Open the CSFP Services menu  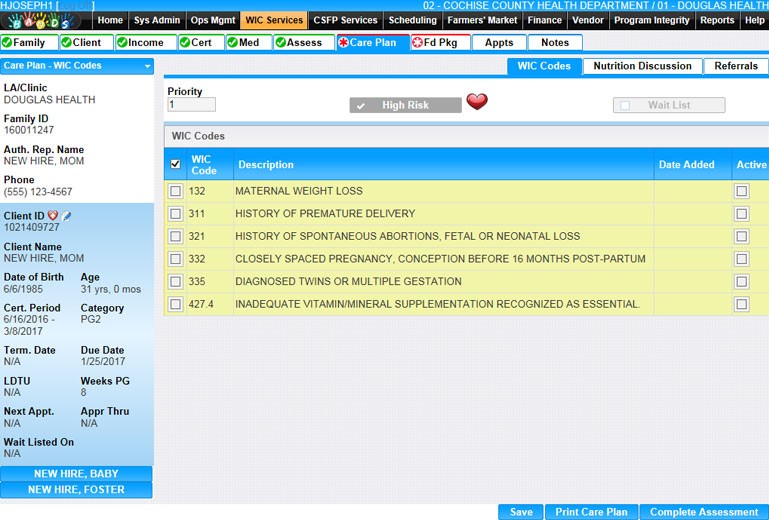click(346, 20)
